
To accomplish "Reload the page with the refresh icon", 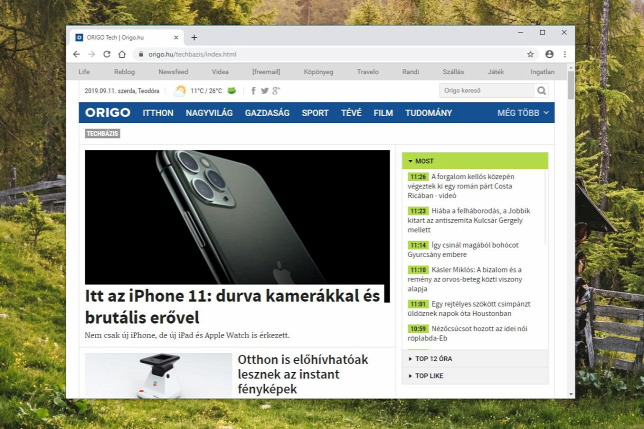I will pos(107,54).
